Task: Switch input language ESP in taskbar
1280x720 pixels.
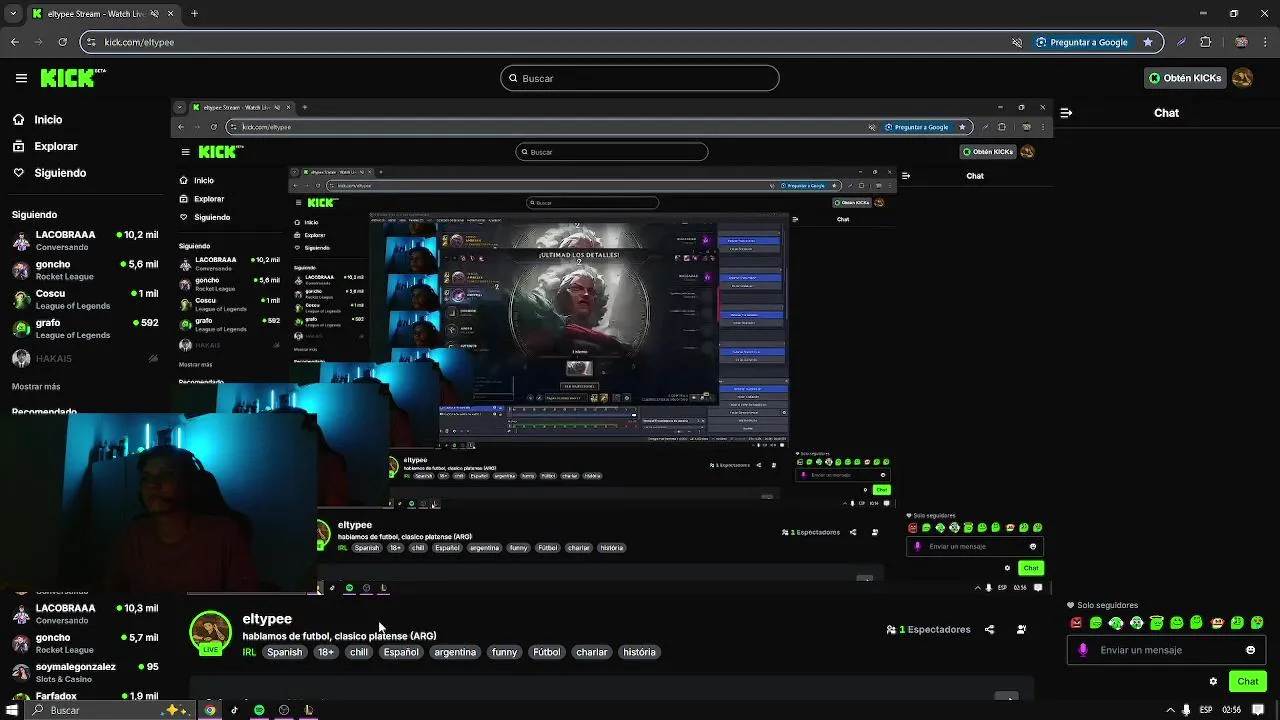Action: [1206, 710]
